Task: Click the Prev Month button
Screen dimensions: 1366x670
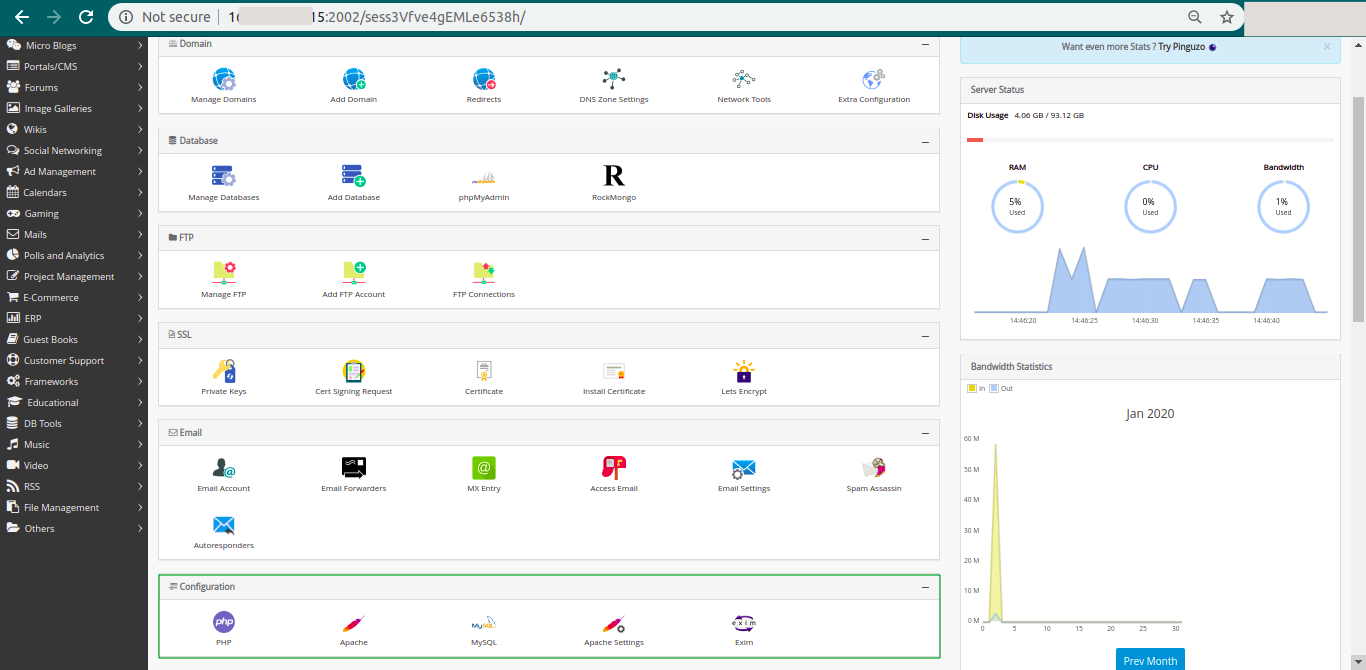Action: click(1150, 660)
